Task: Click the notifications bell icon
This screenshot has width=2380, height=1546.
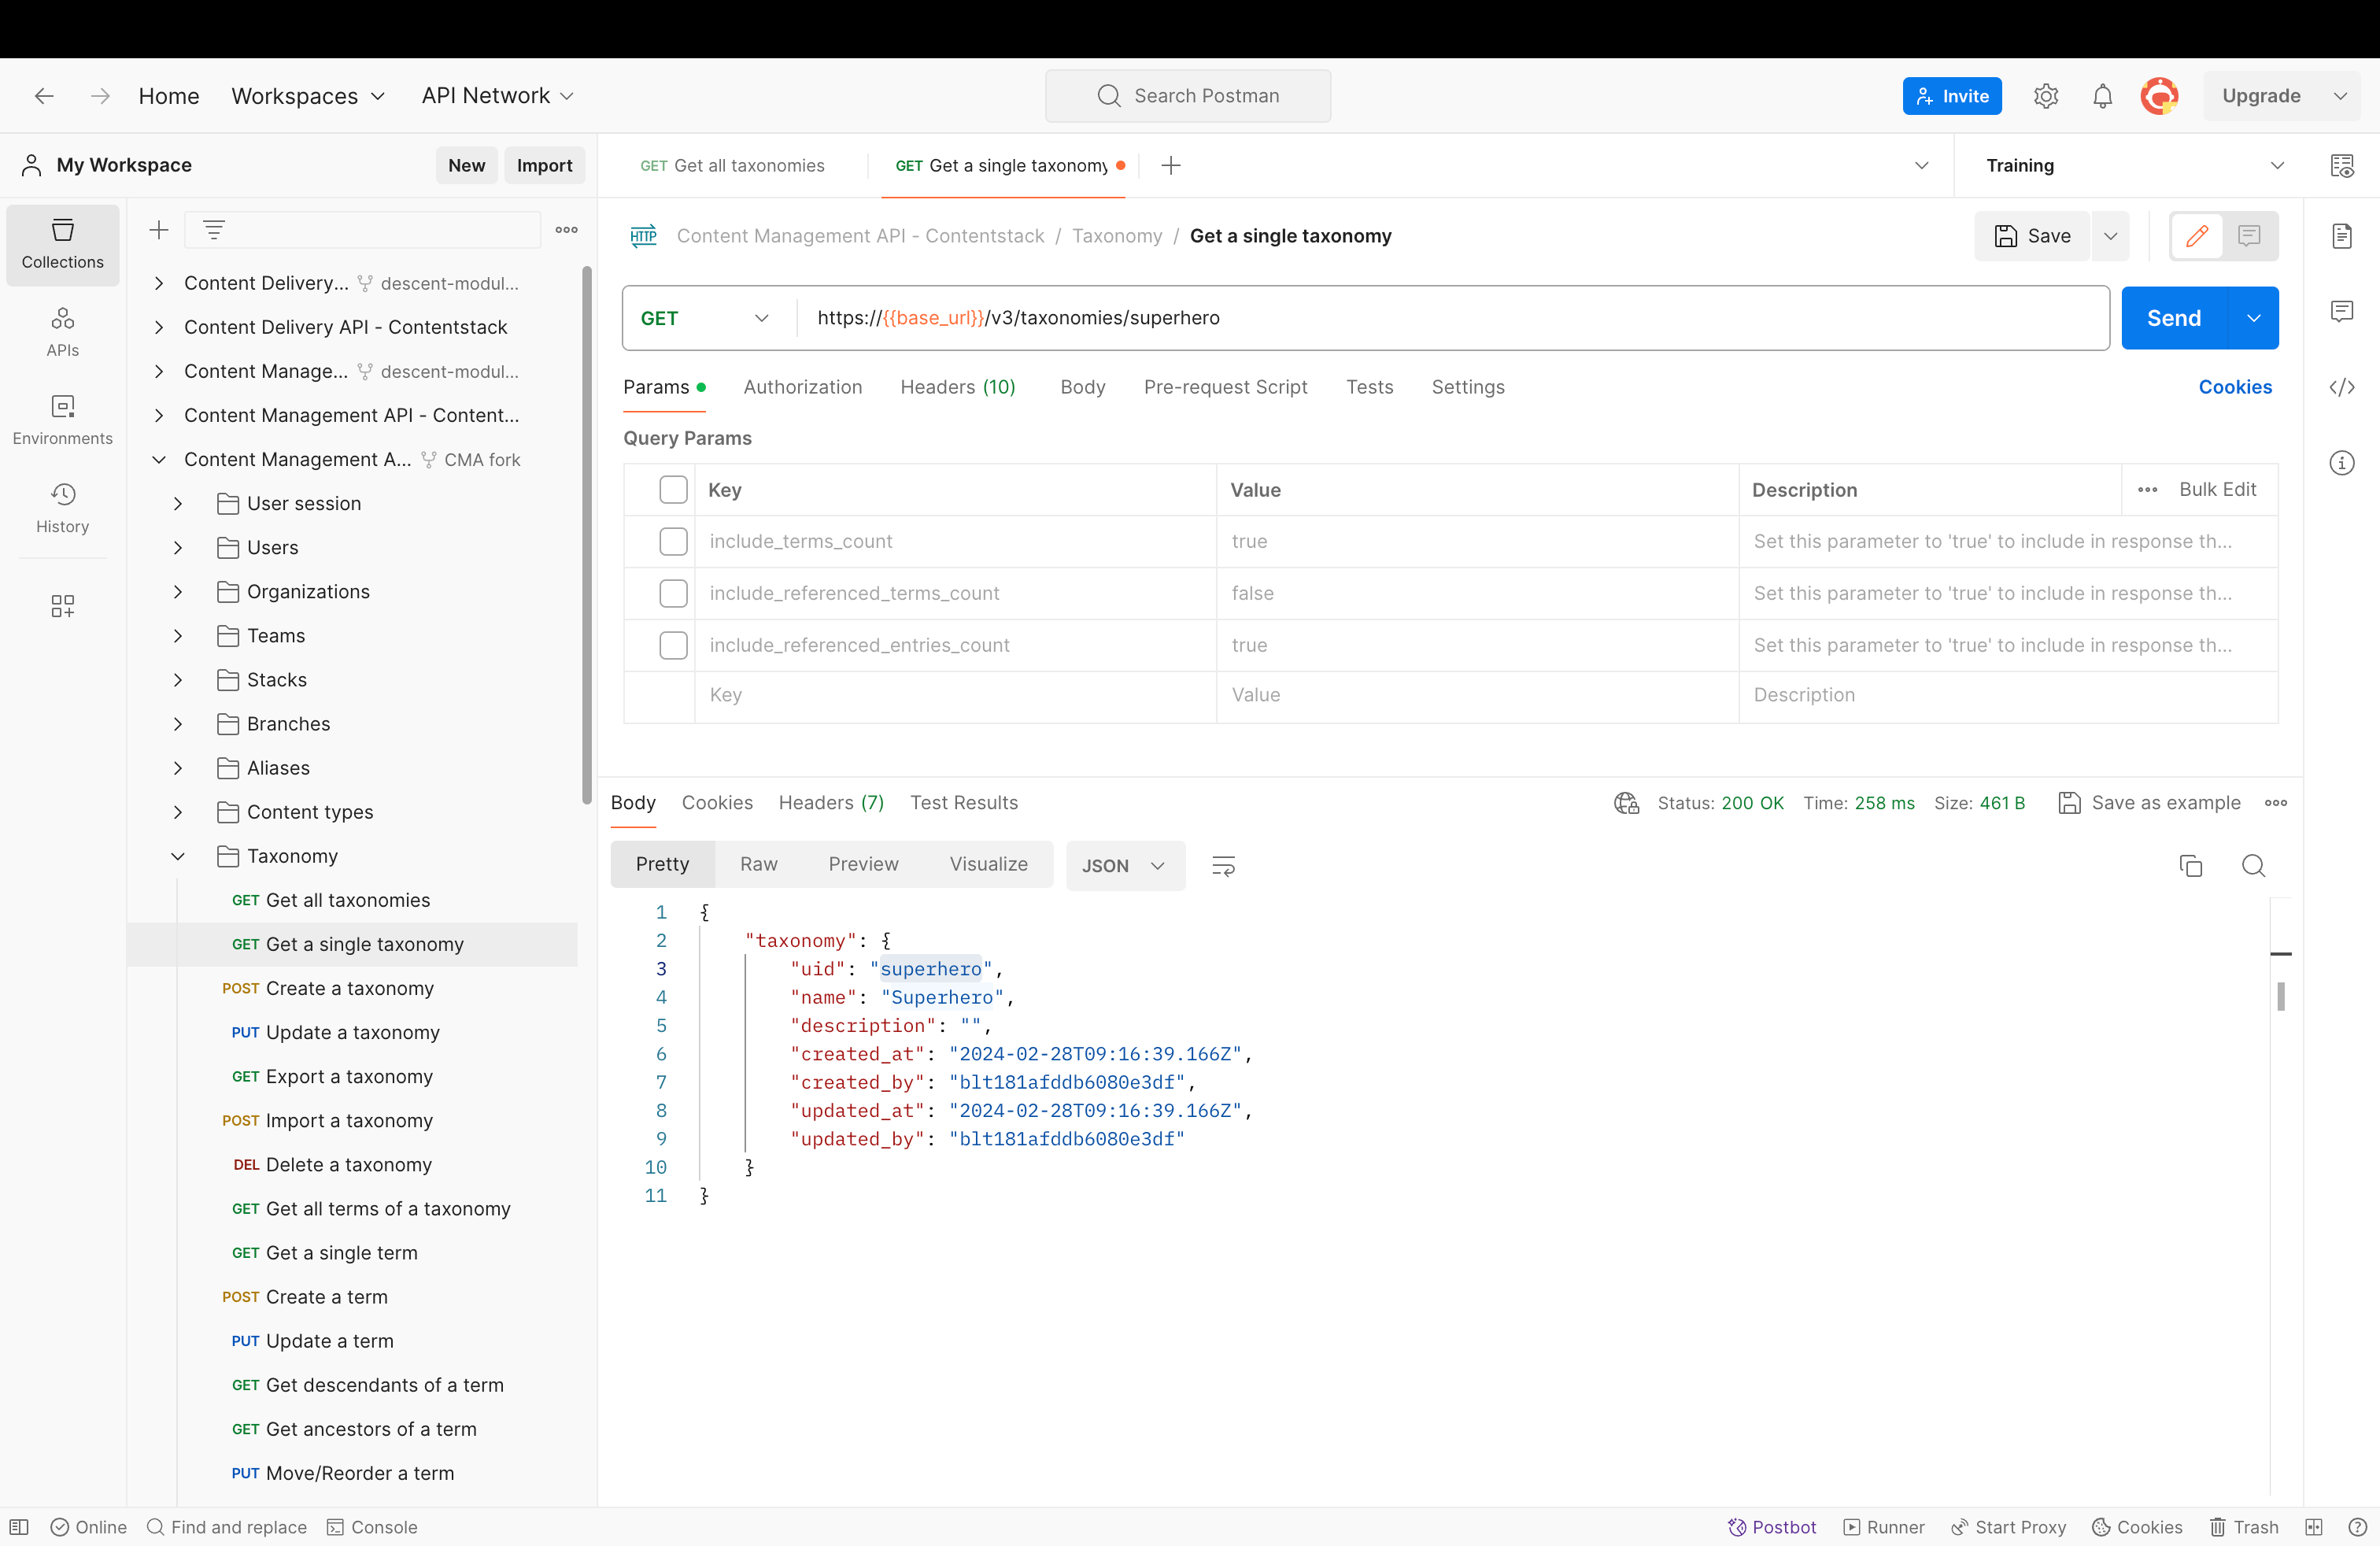Action: pyautogui.click(x=2102, y=96)
